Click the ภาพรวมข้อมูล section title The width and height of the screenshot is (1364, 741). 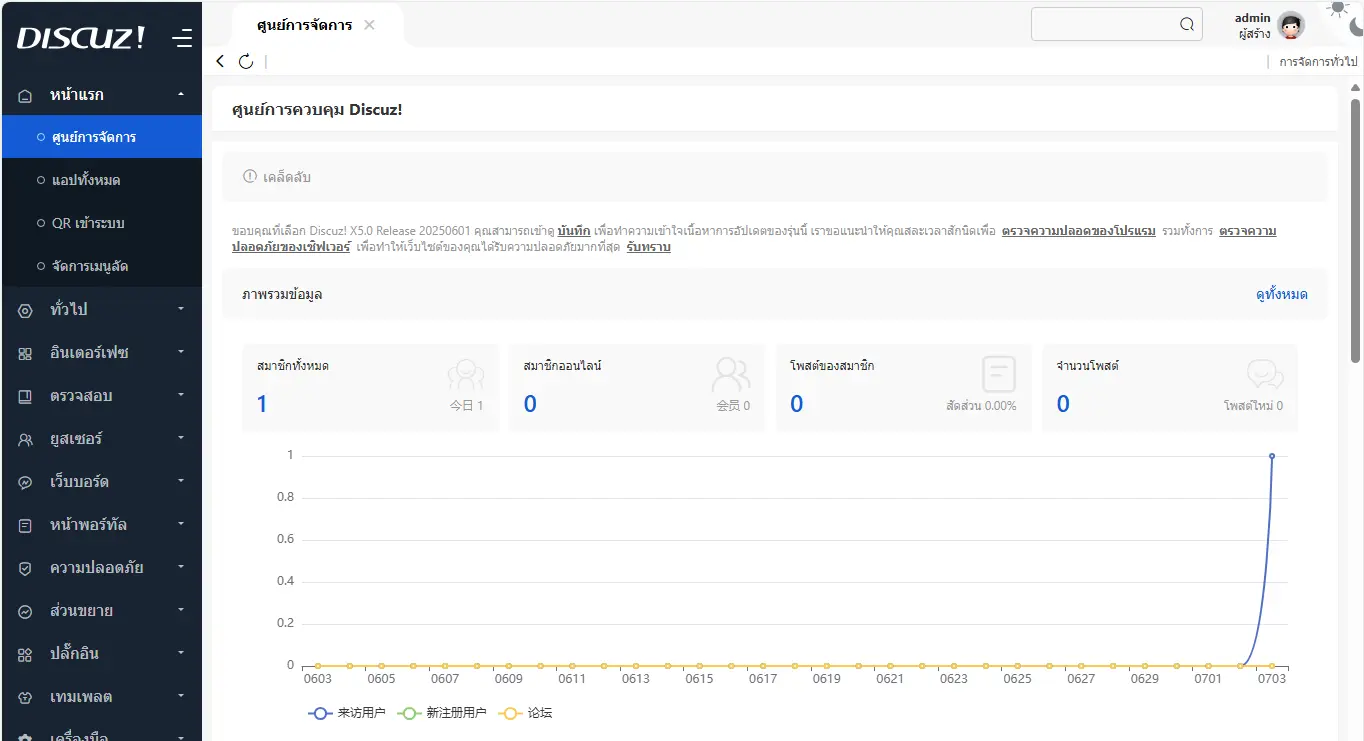(282, 294)
